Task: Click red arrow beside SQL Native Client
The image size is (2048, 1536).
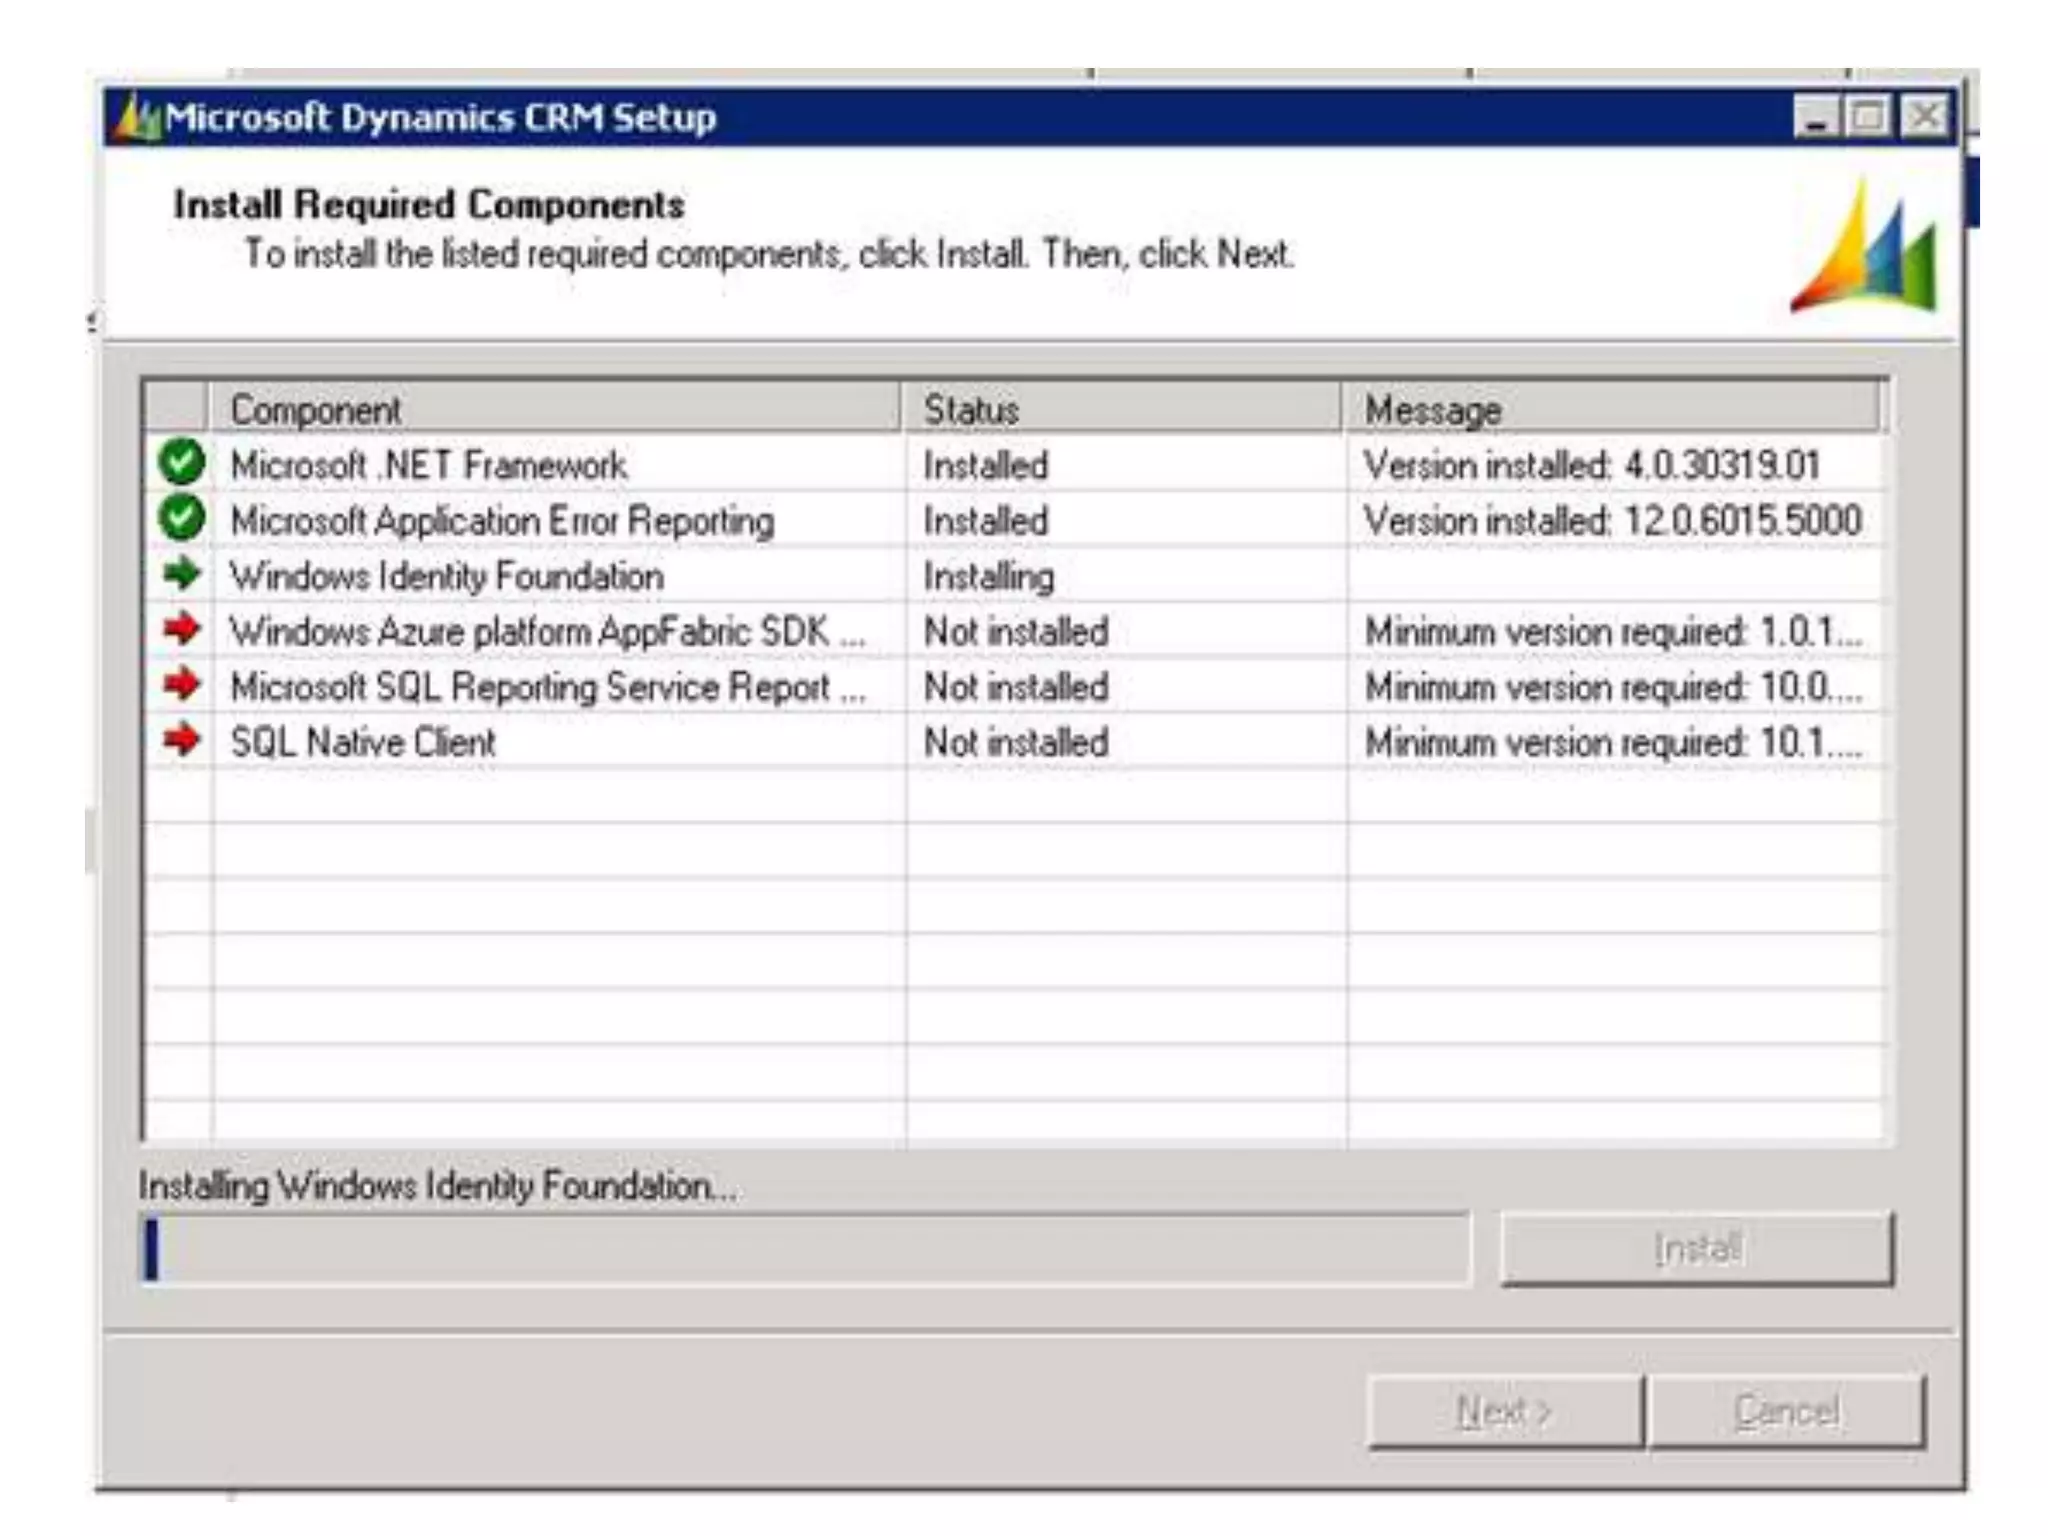Action: (x=181, y=740)
